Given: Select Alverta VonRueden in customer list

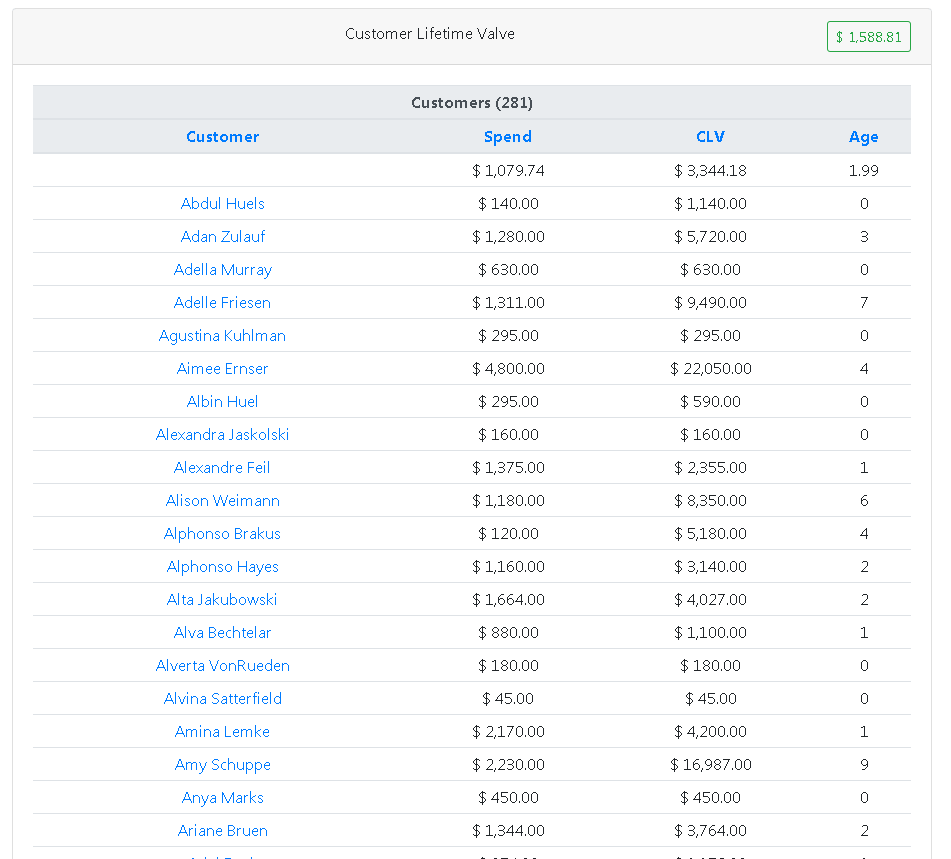Looking at the screenshot, I should pos(222,666).
